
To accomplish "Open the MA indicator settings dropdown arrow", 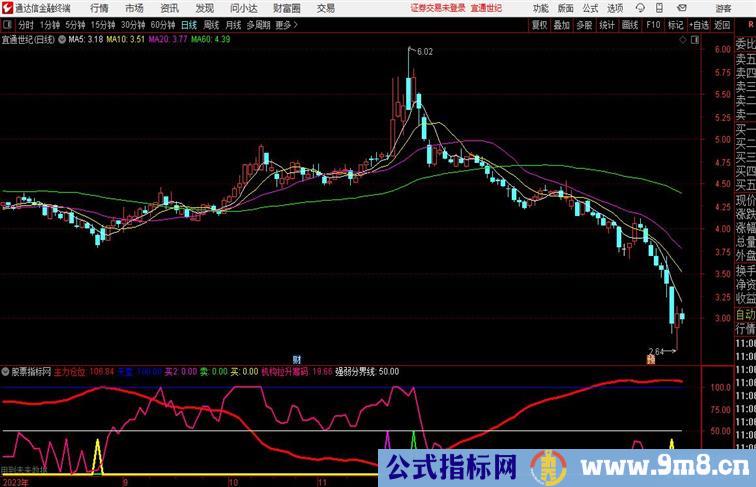I will pos(64,40).
